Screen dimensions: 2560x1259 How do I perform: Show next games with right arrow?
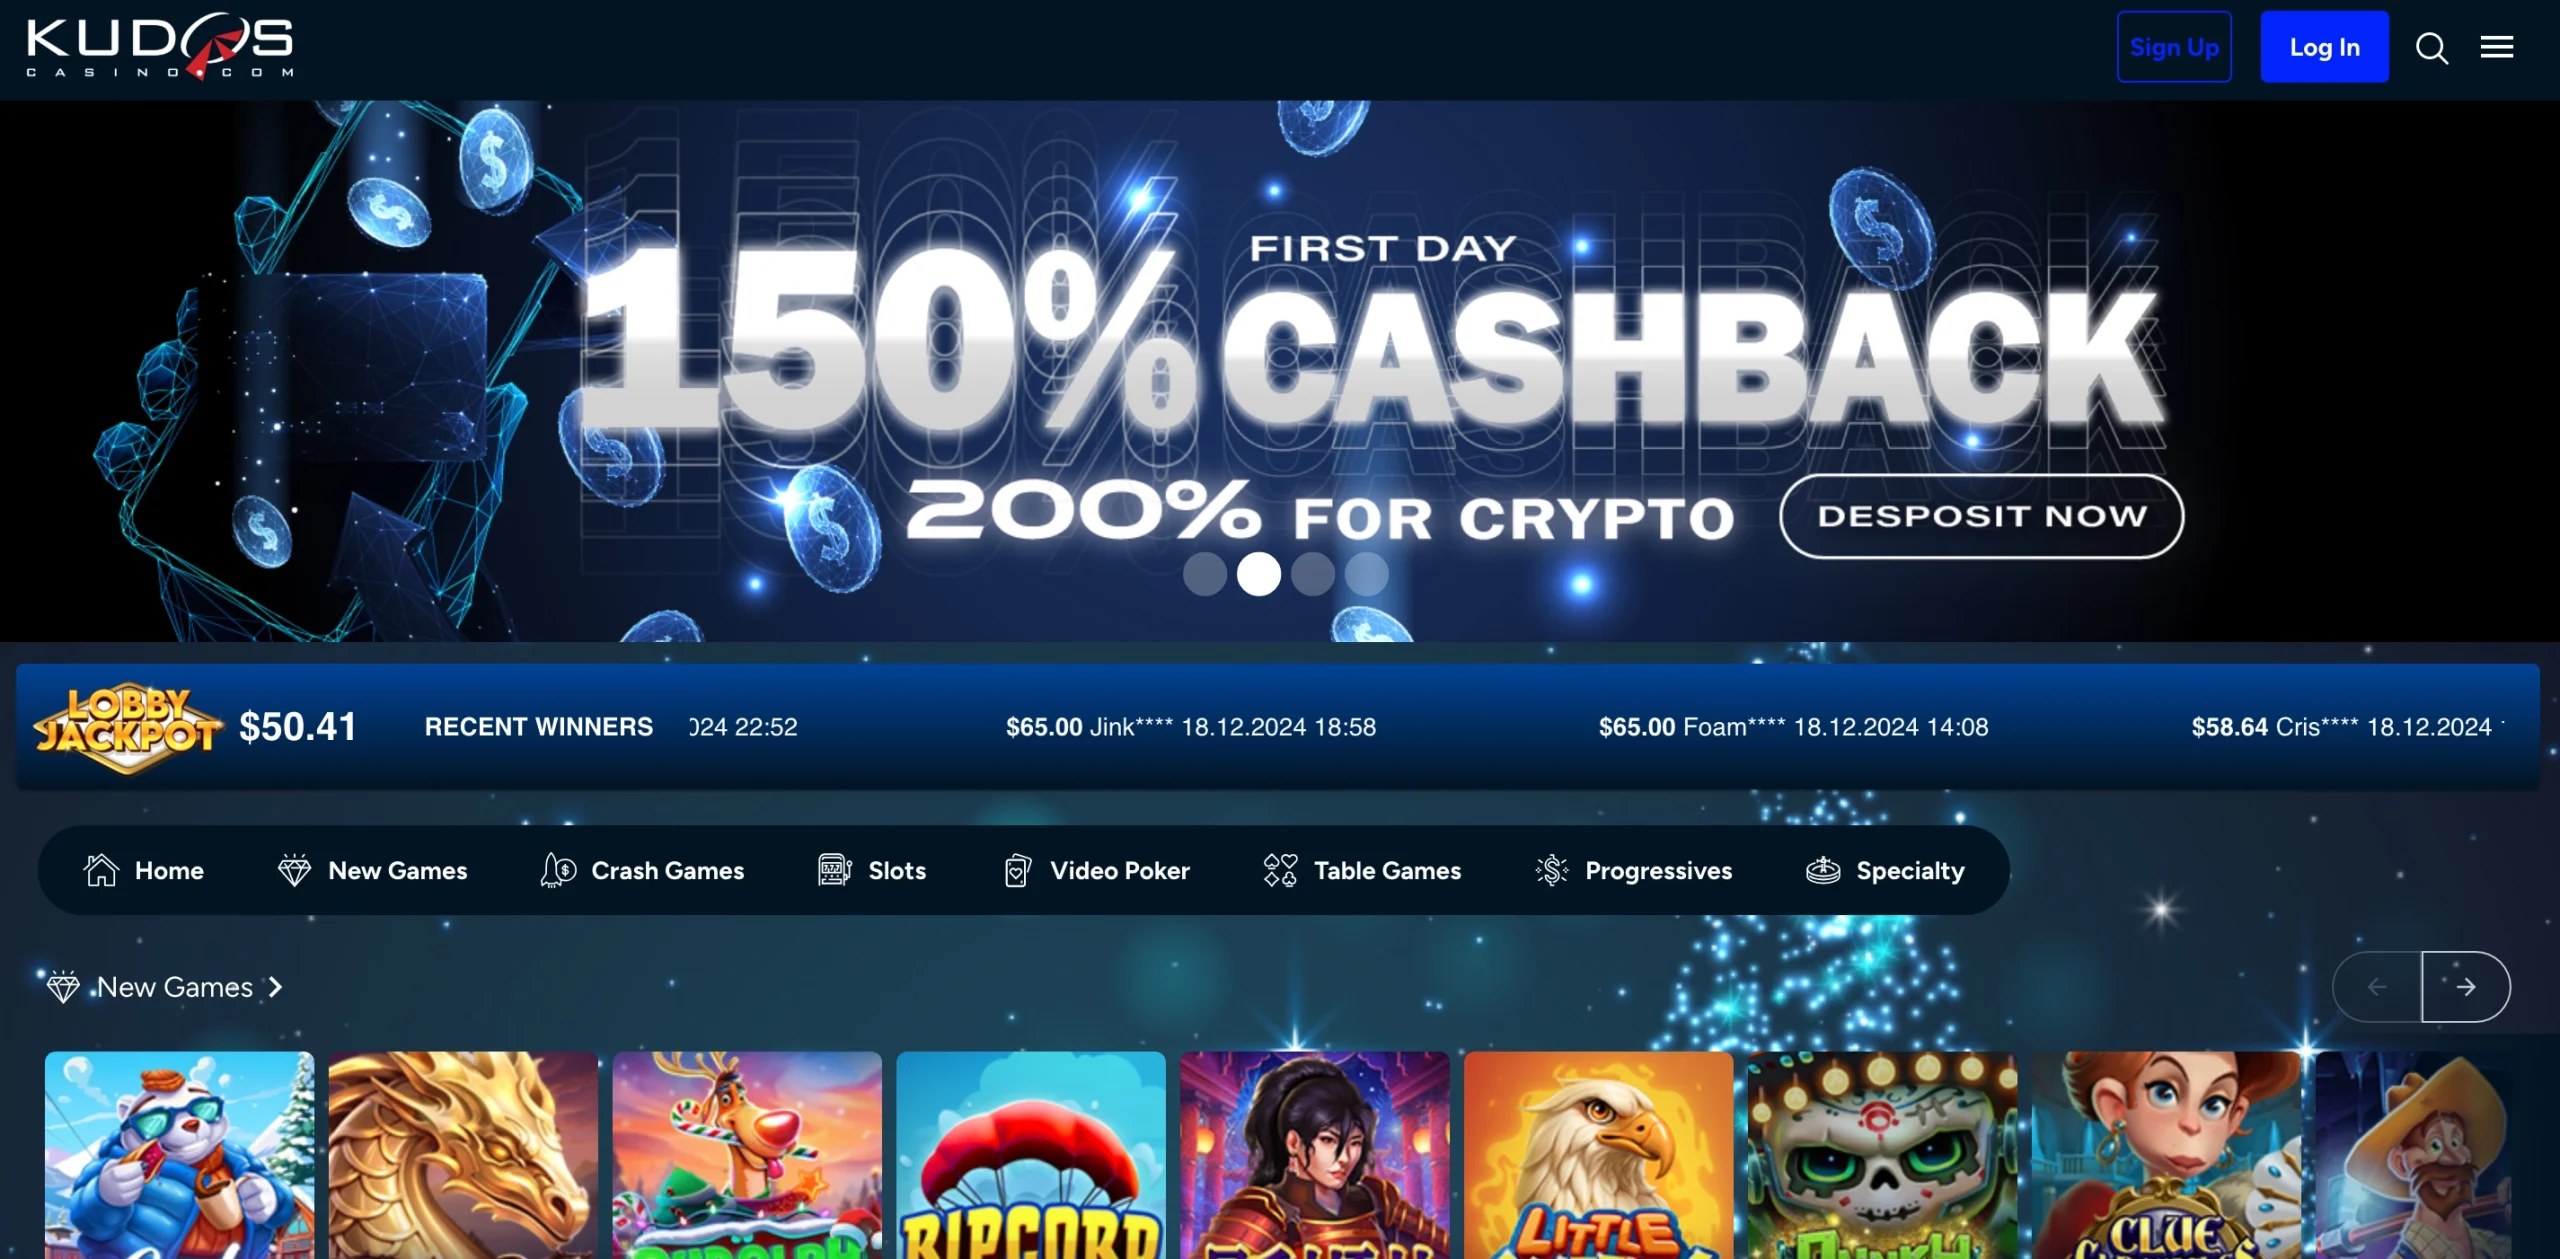click(2465, 987)
